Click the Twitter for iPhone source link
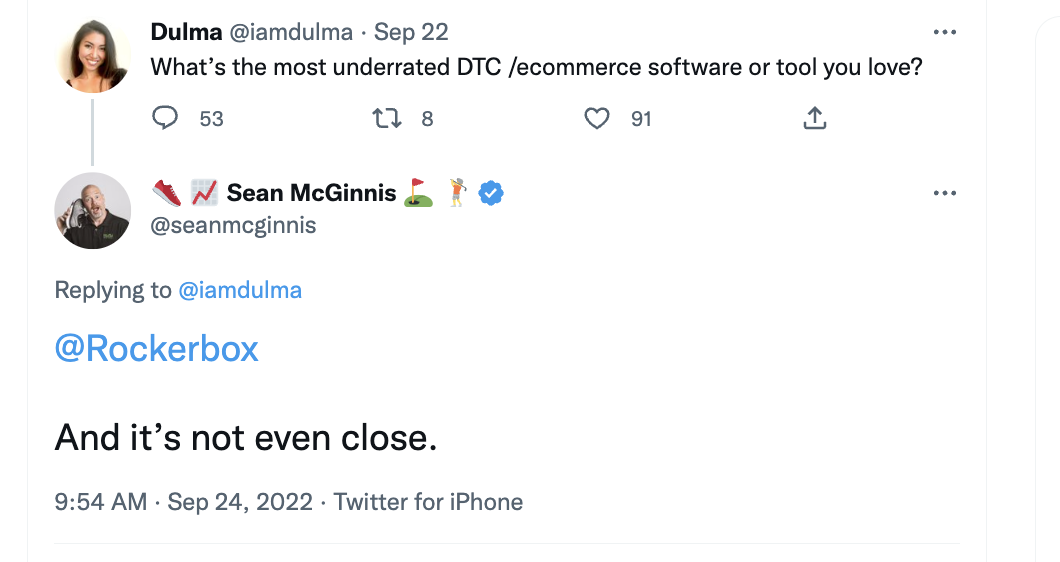 428,501
